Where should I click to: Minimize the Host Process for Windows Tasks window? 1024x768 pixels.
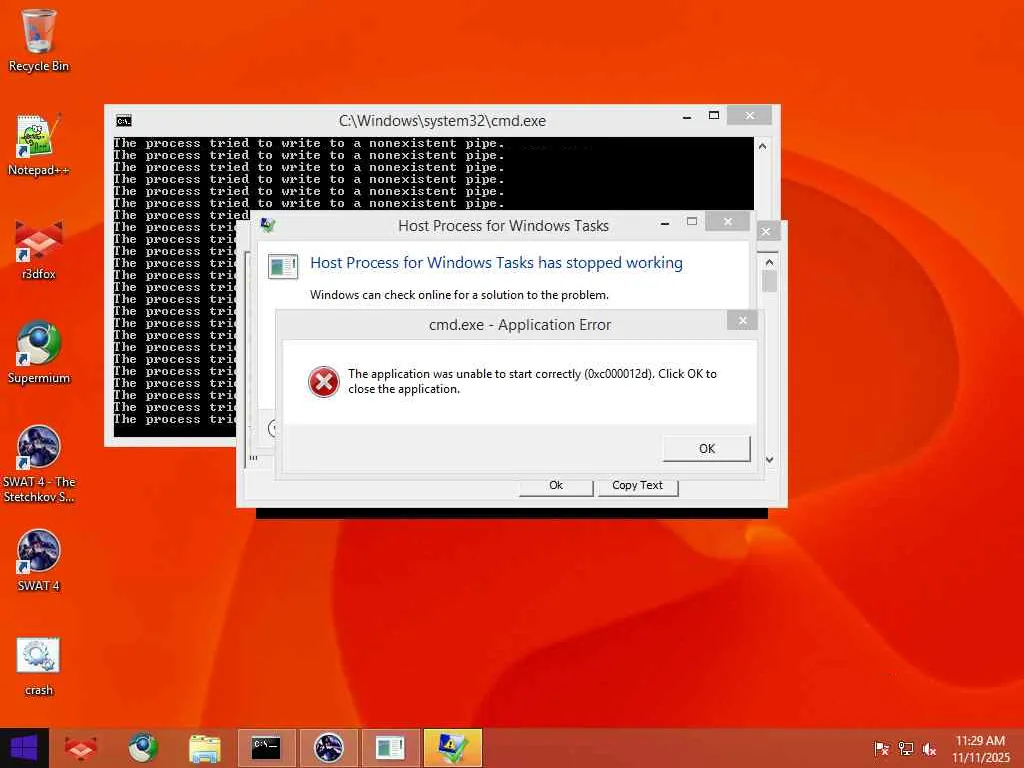pos(665,223)
